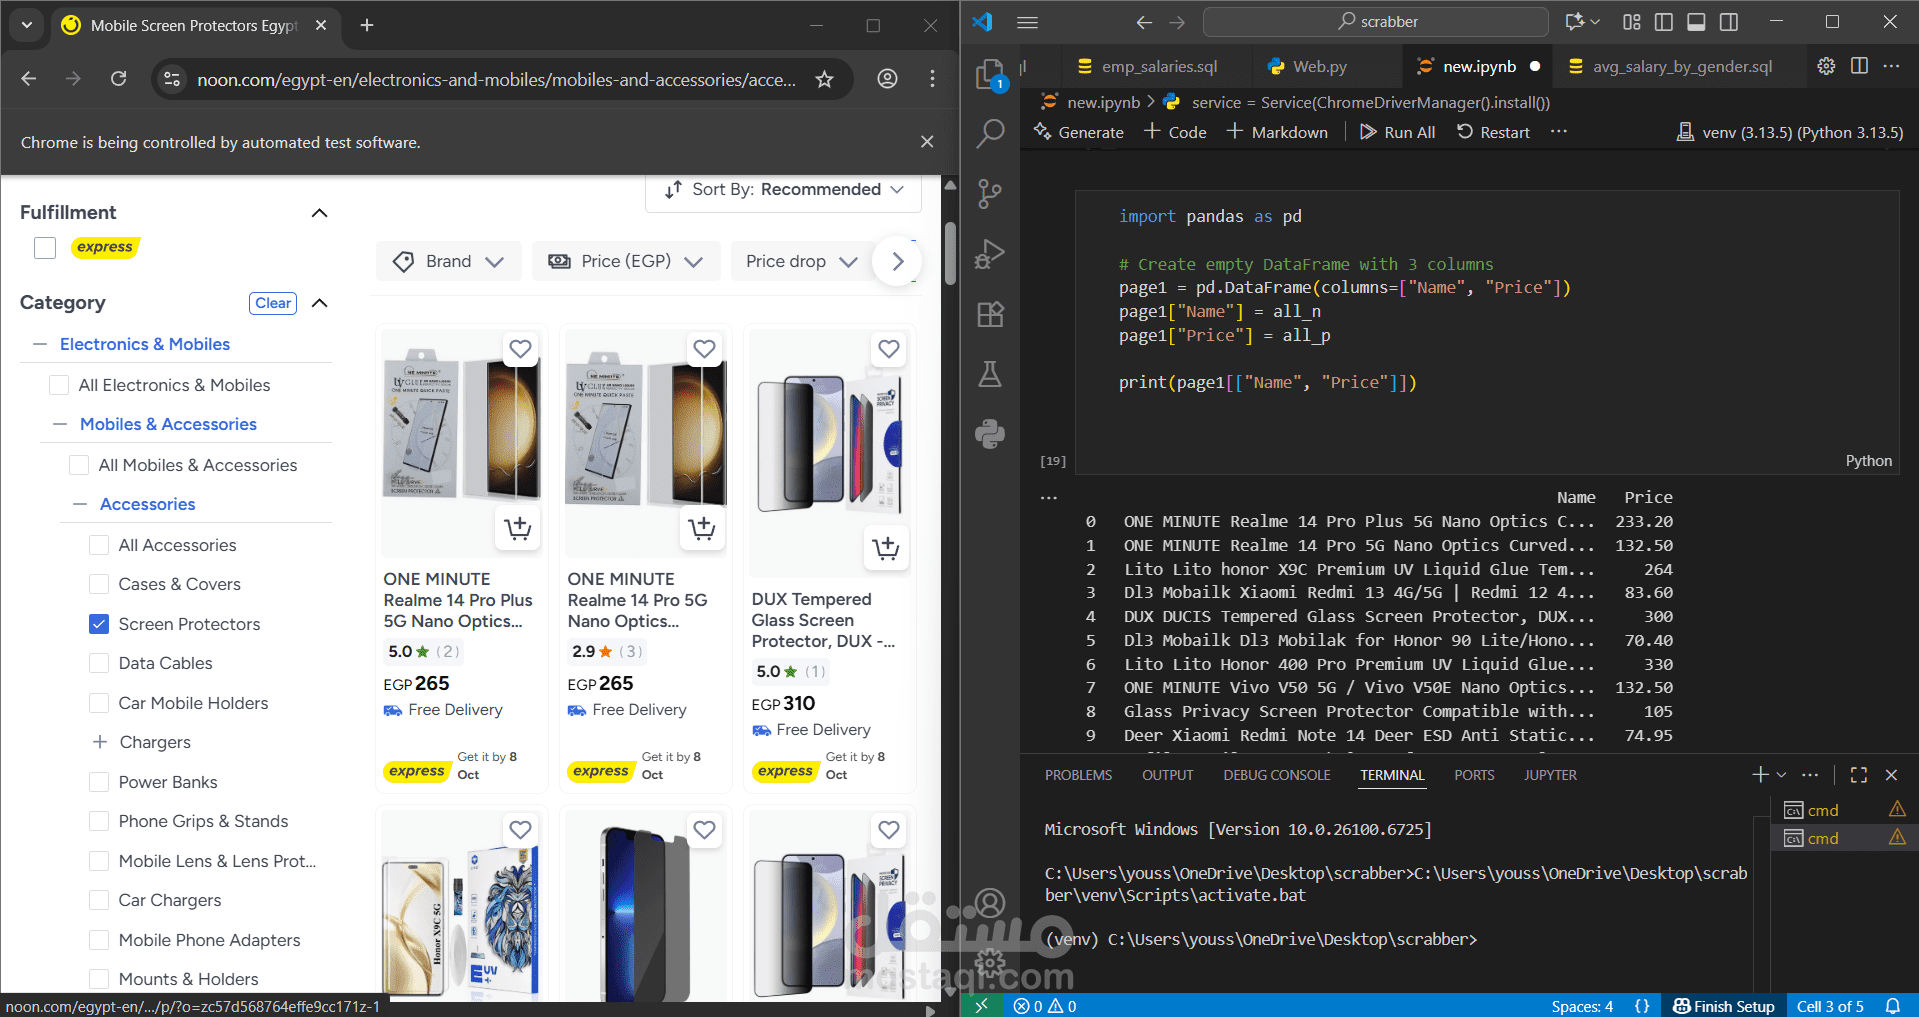Open VS Code notifications bell
The width and height of the screenshot is (1919, 1017).
[1893, 1006]
